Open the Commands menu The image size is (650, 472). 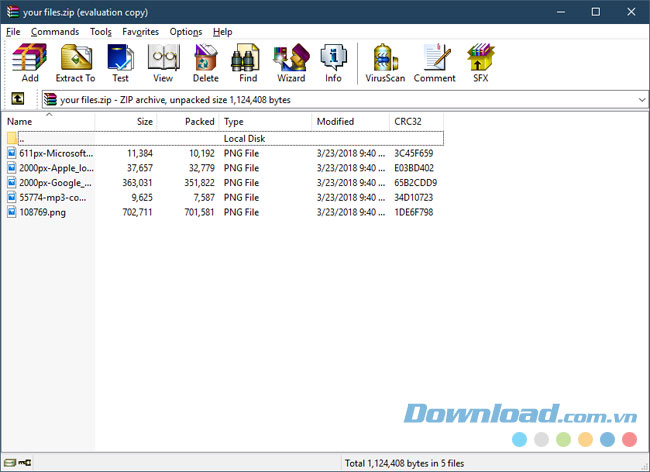(55, 32)
